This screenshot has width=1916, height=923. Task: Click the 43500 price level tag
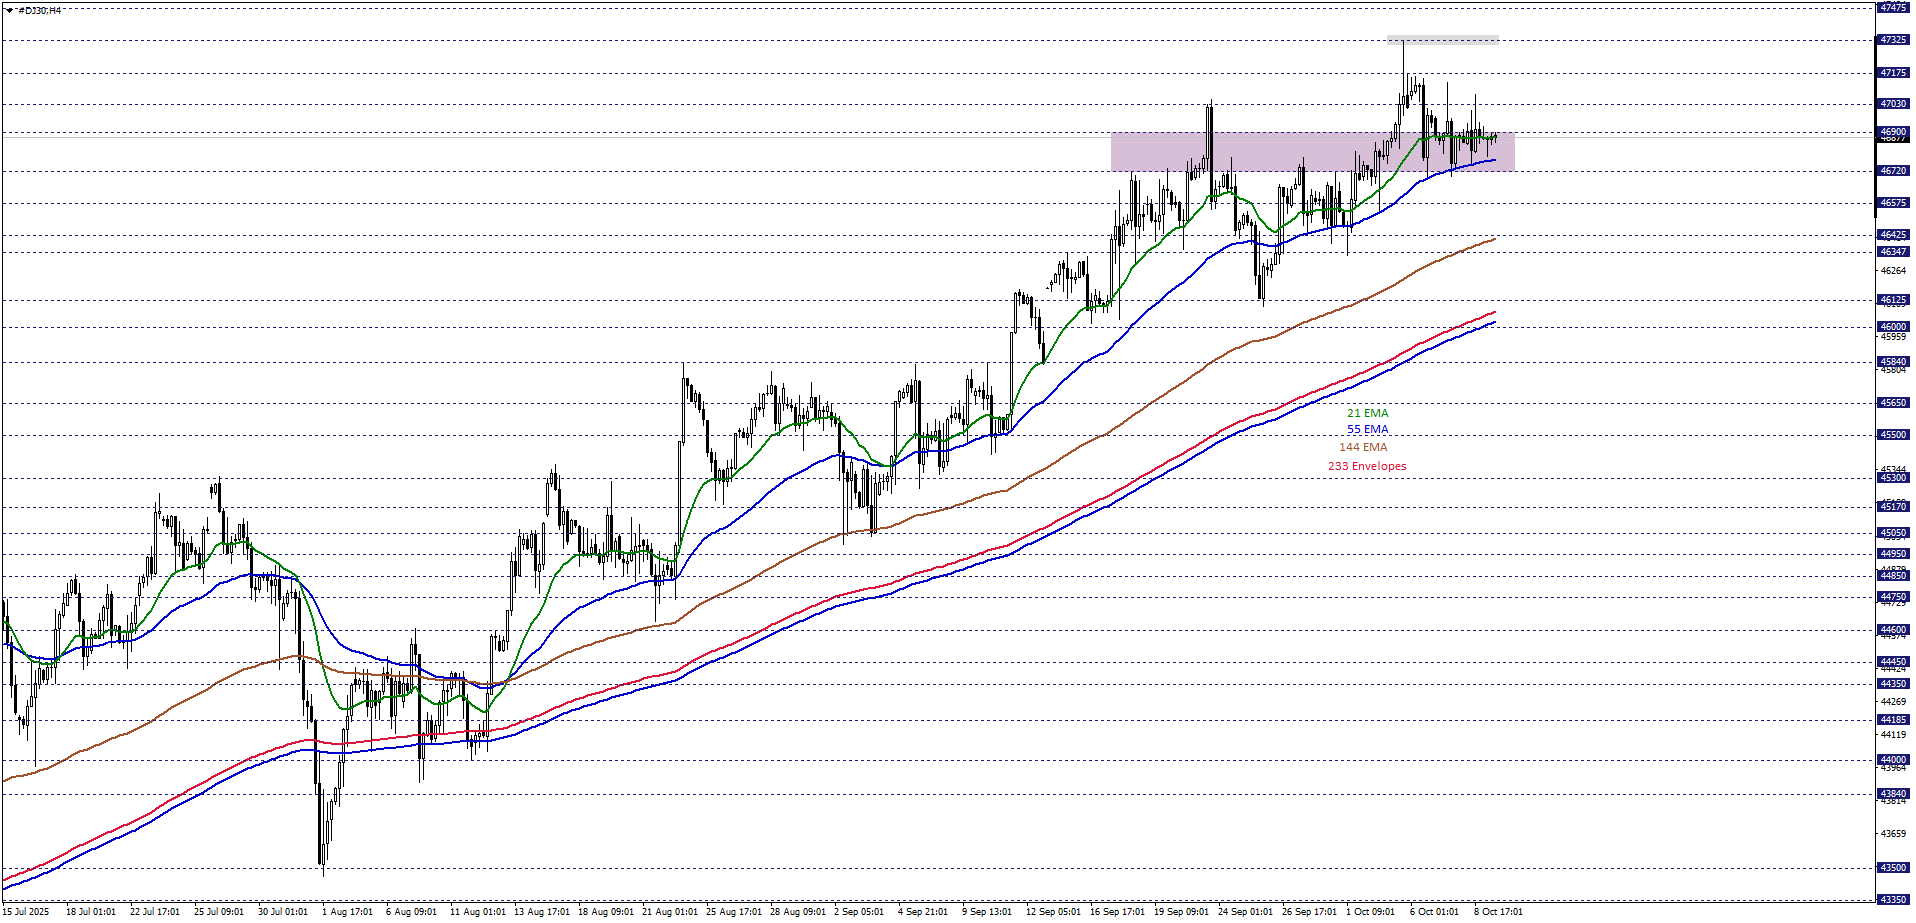(1892, 868)
